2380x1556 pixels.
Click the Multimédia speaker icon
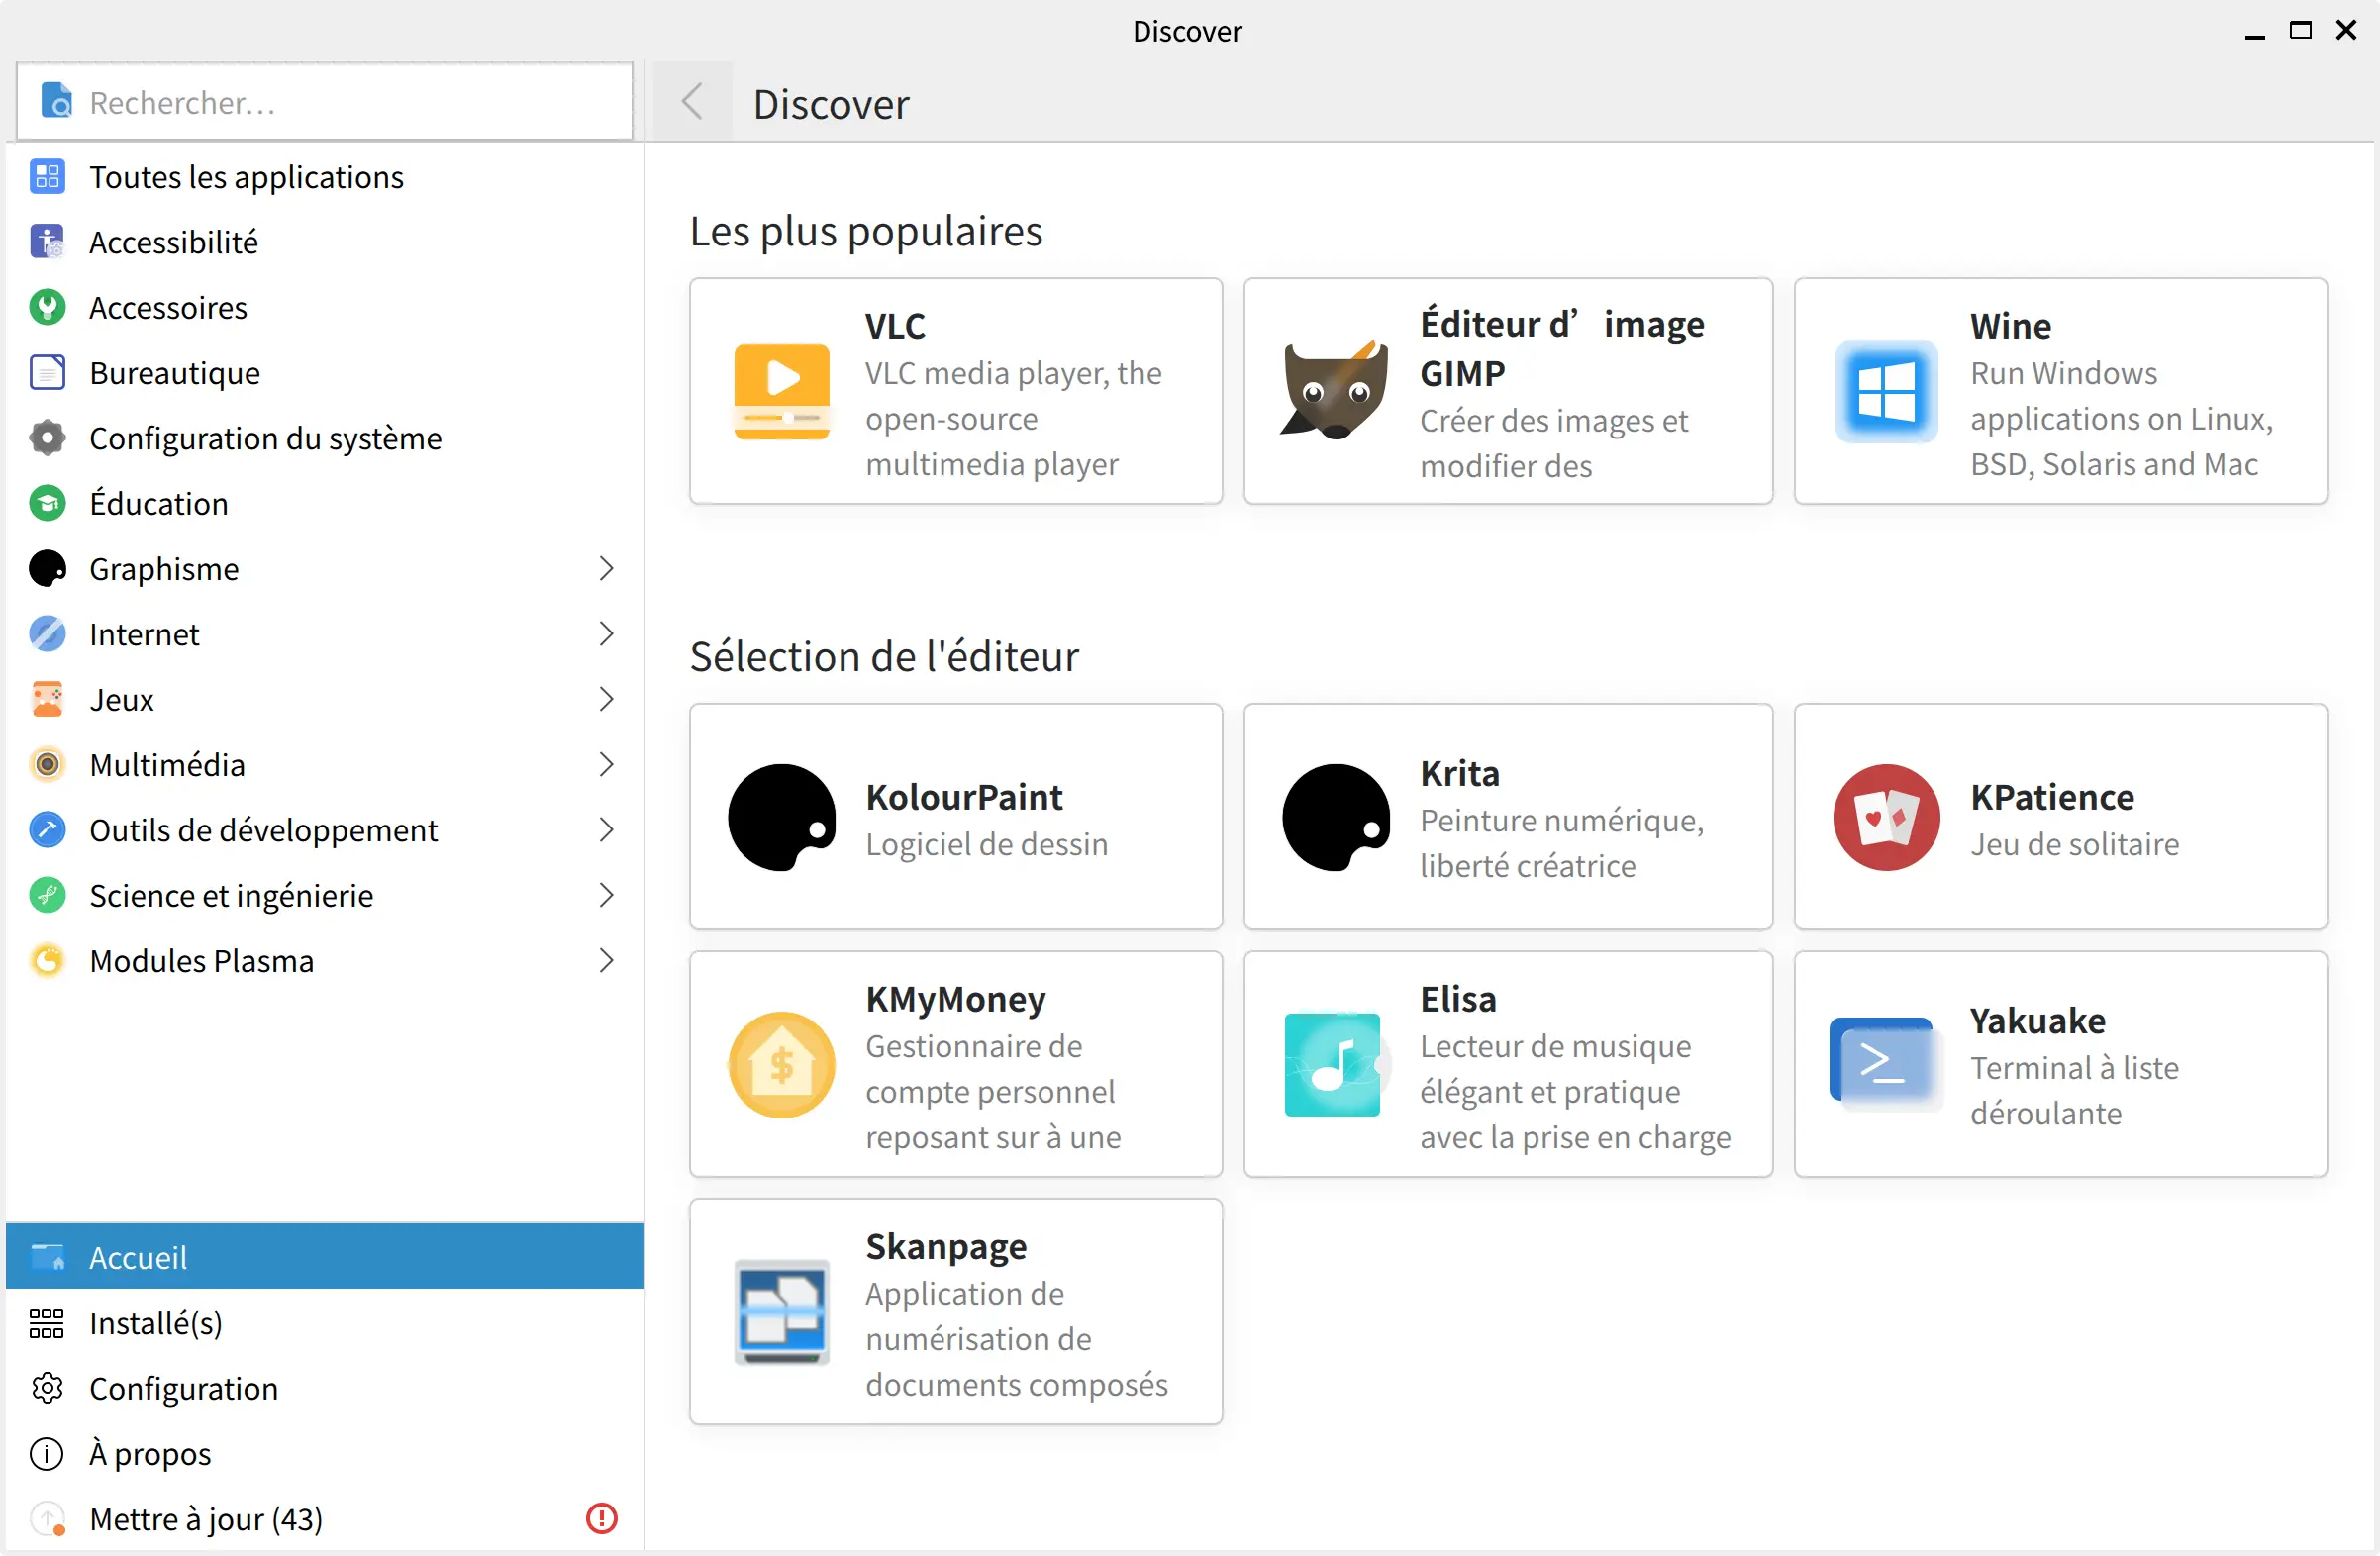(47, 765)
